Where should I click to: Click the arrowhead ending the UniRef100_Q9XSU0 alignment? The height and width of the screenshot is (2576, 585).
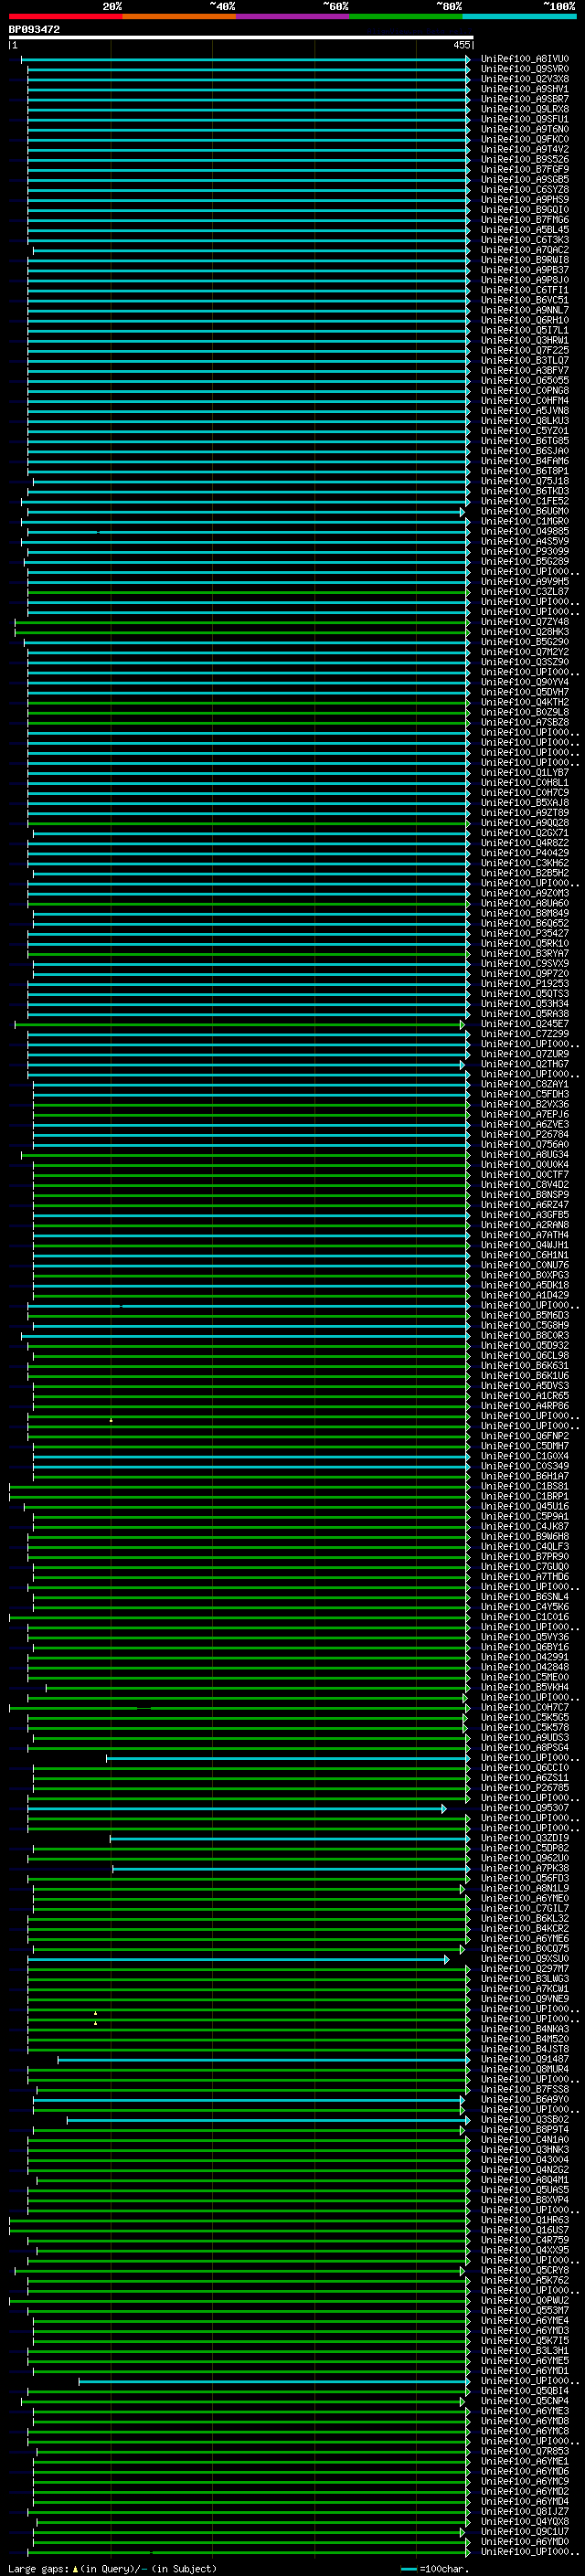pyautogui.click(x=446, y=1959)
